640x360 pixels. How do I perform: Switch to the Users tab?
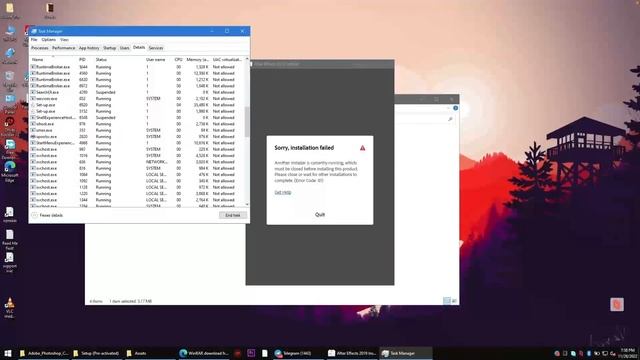(124, 48)
